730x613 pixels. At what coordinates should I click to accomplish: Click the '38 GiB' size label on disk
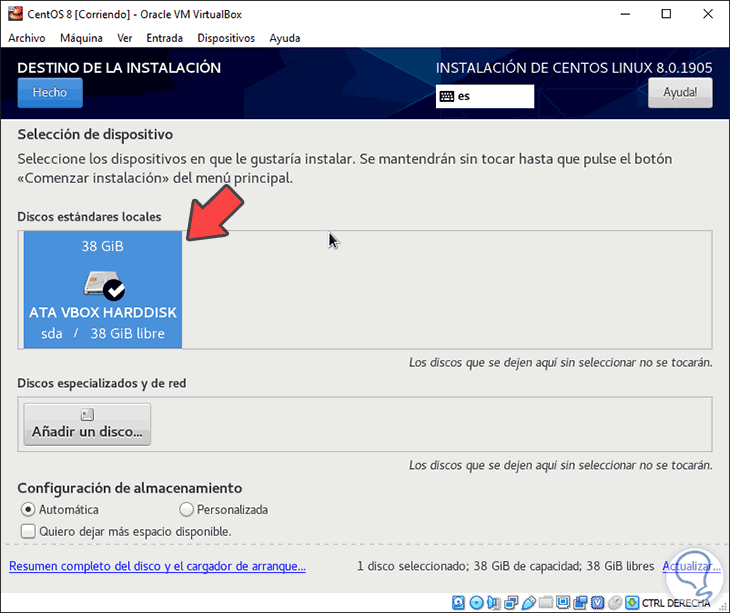tap(102, 246)
